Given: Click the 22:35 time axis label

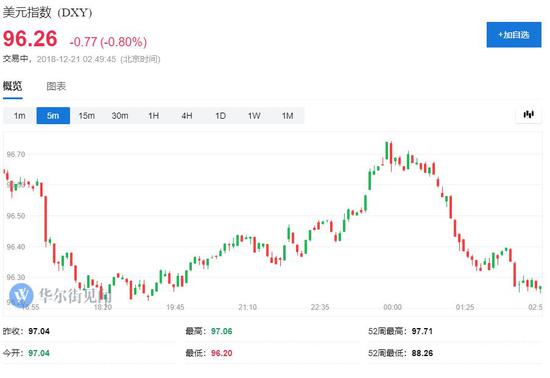Looking at the screenshot, I should click(320, 307).
